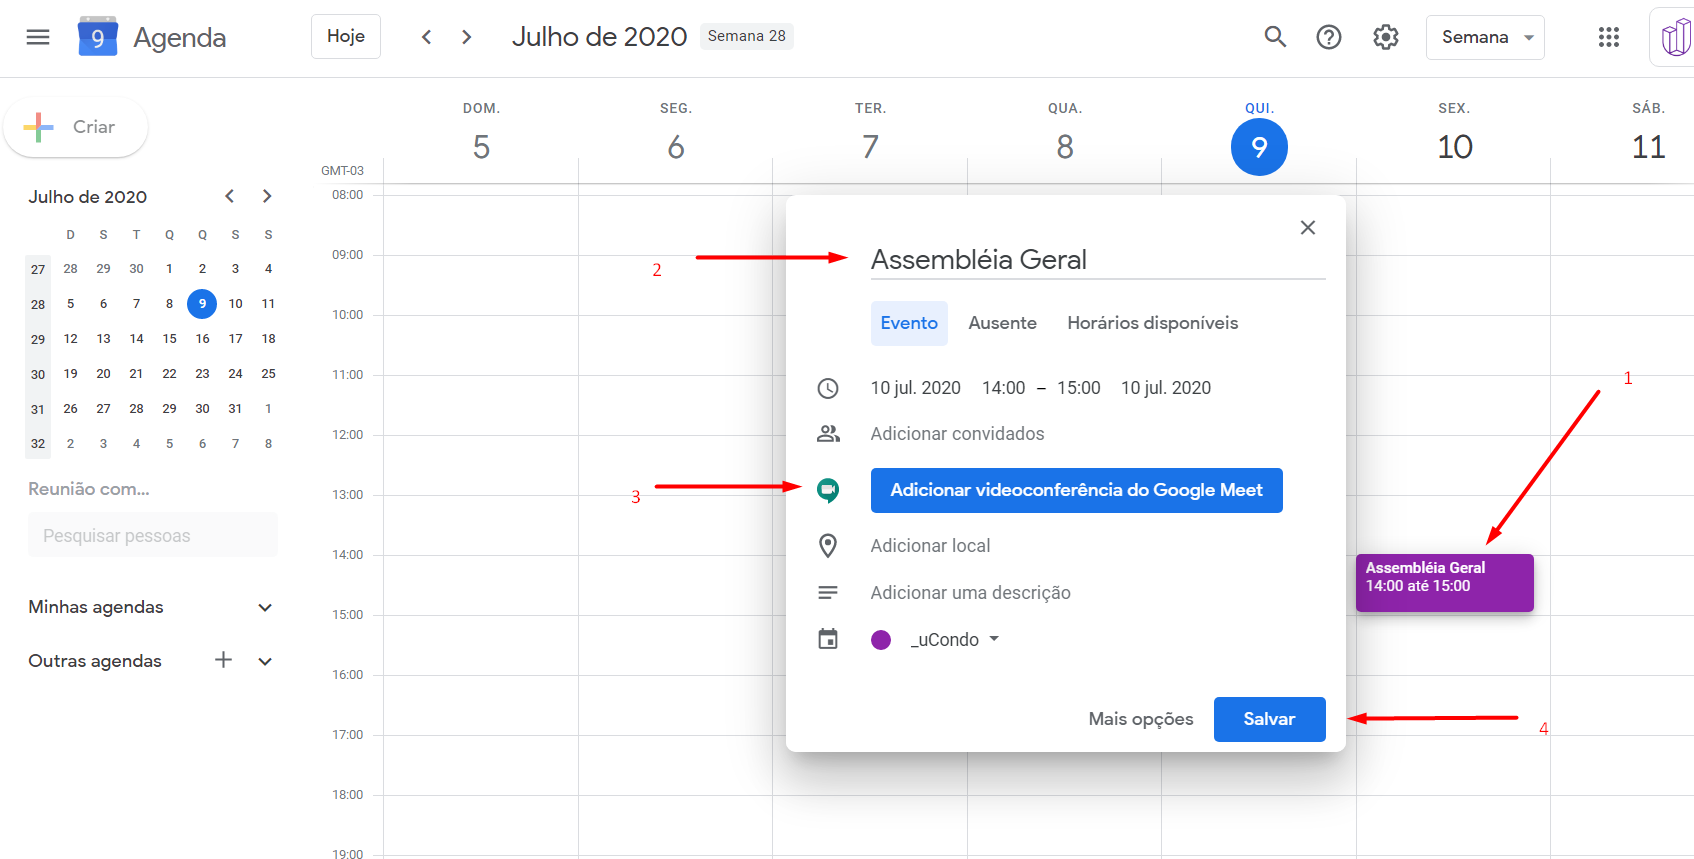Save the event with Salvar
Viewport: 1694px width, 859px height.
[1269, 719]
